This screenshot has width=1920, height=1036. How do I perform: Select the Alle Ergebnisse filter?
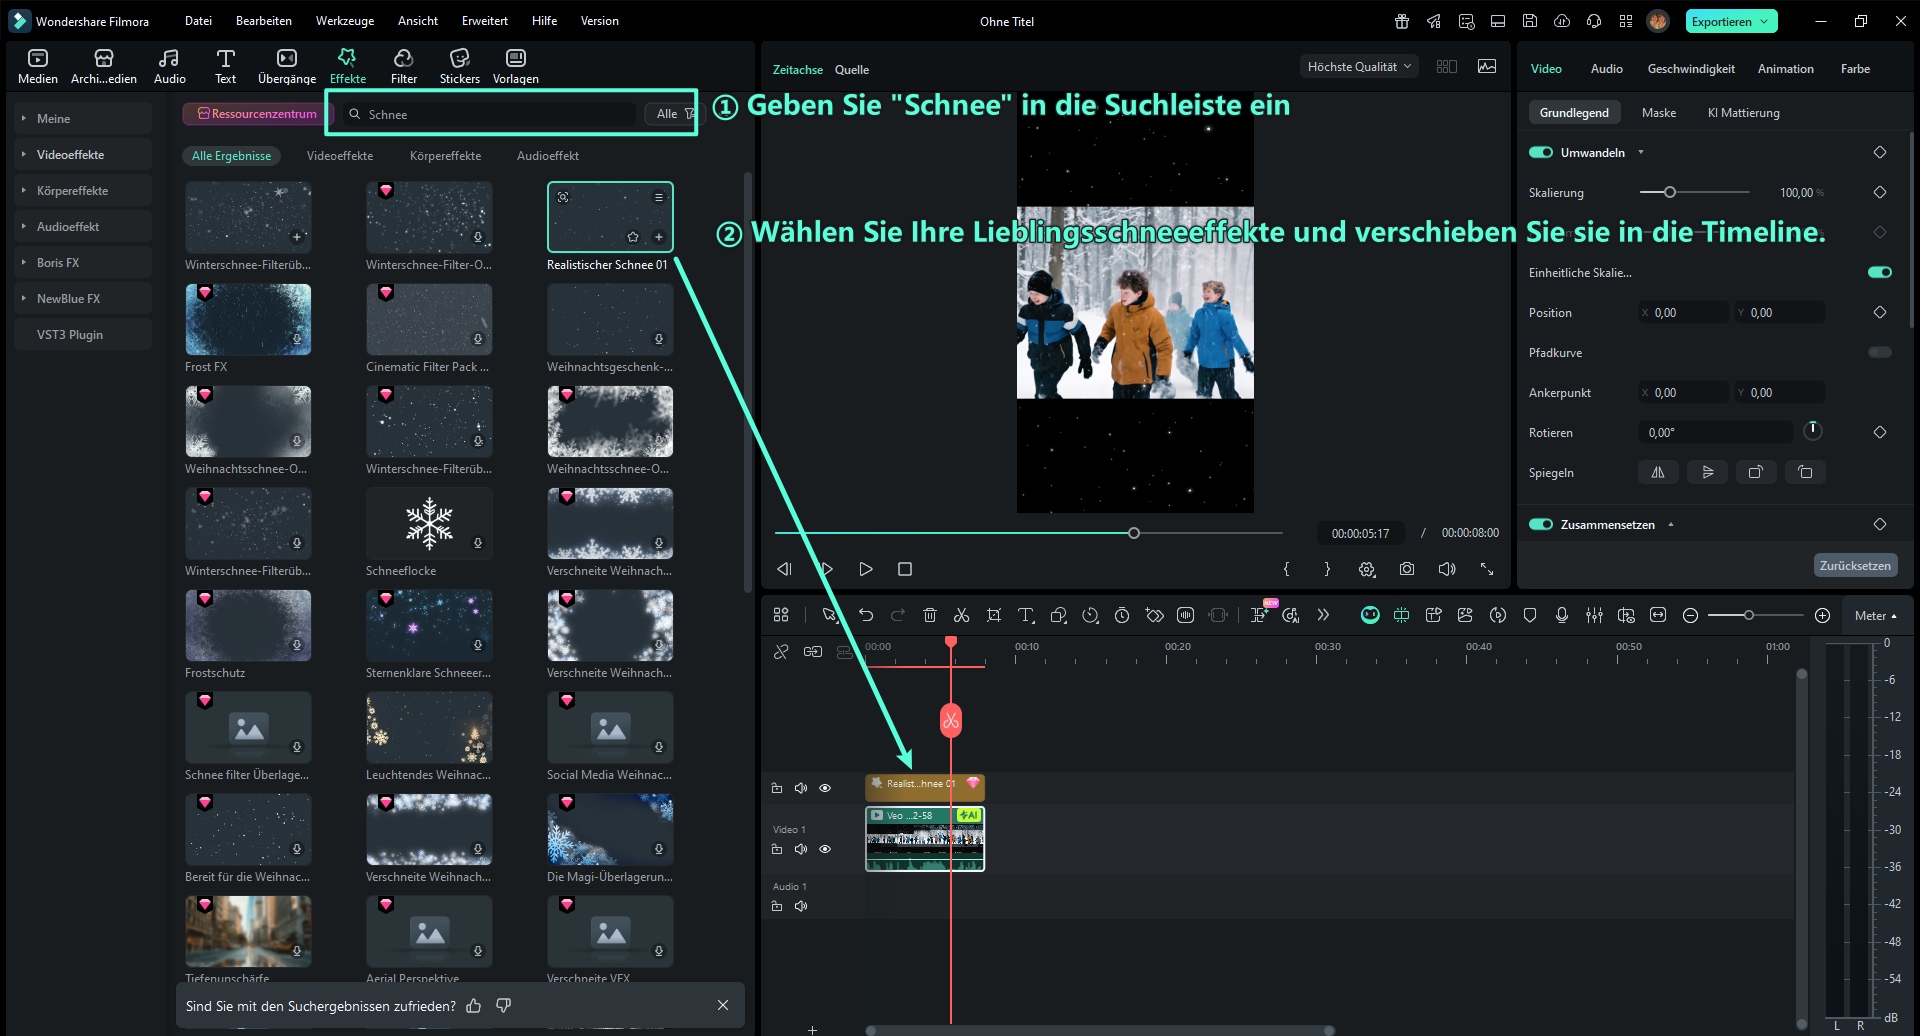point(231,156)
